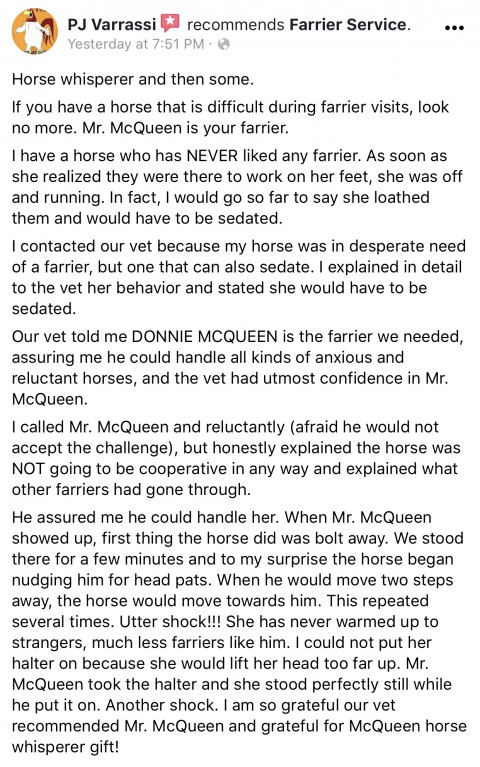Select the 'If you have a horse' paragraph
Viewport: 480px width, 767px height.
point(230,117)
